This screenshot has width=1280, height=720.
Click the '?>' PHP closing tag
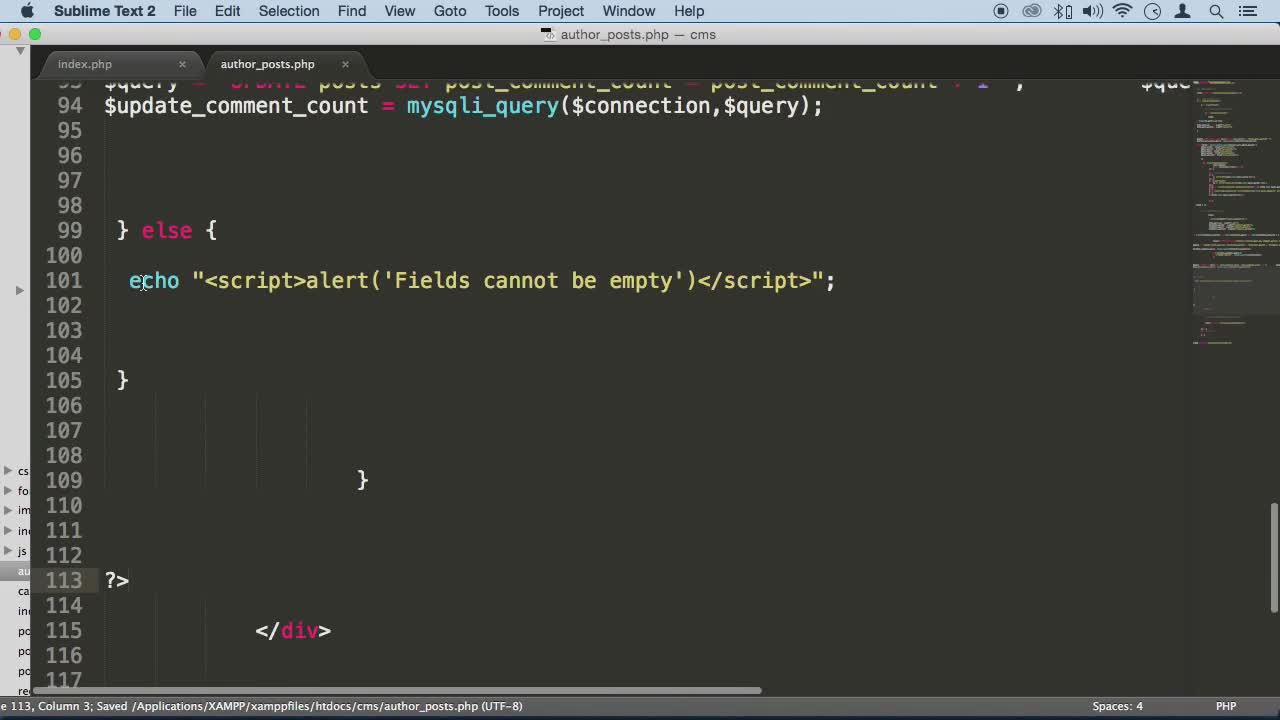pos(117,581)
